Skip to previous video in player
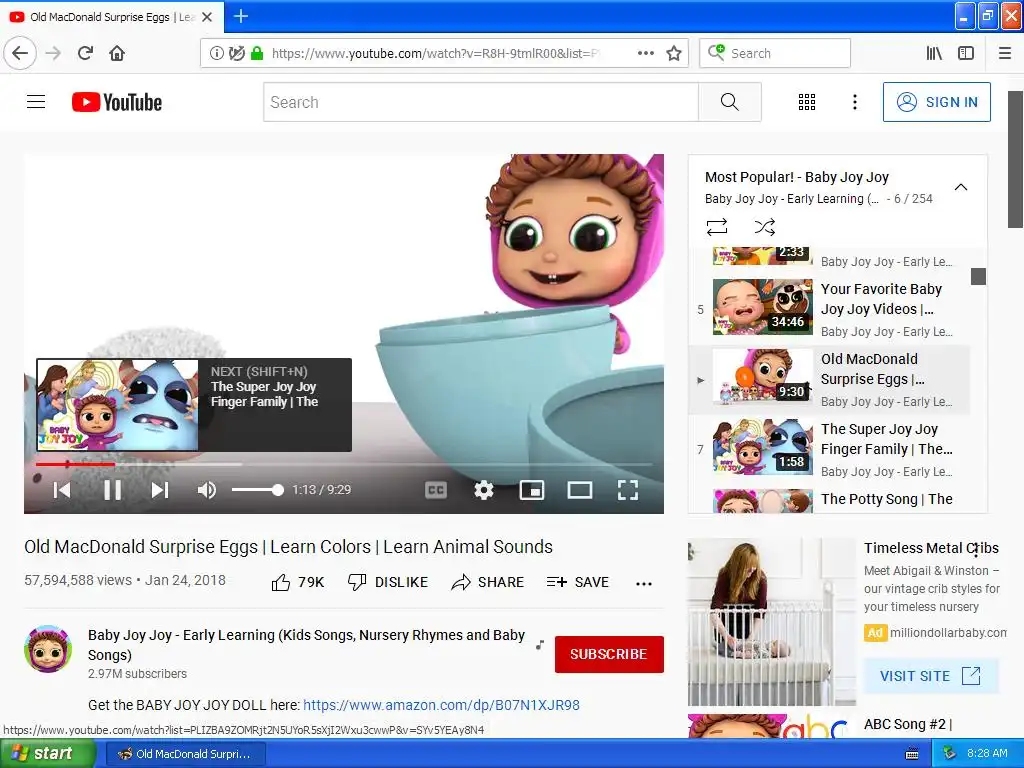The width and height of the screenshot is (1024, 768). pos(62,490)
